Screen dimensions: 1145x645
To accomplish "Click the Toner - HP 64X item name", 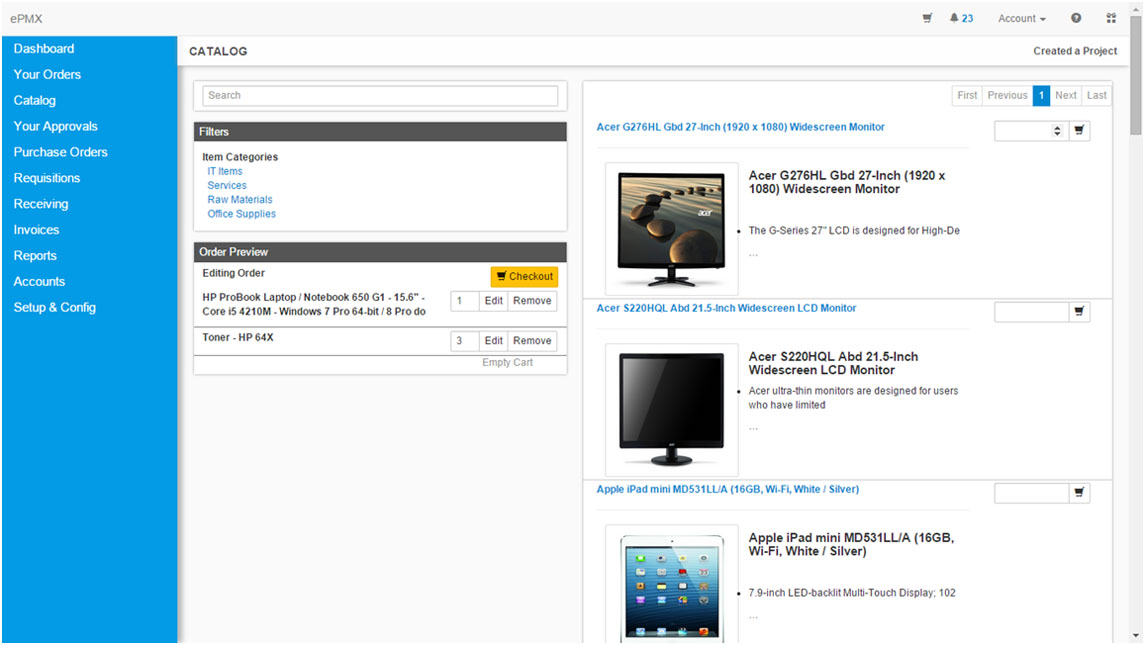I will [238, 337].
